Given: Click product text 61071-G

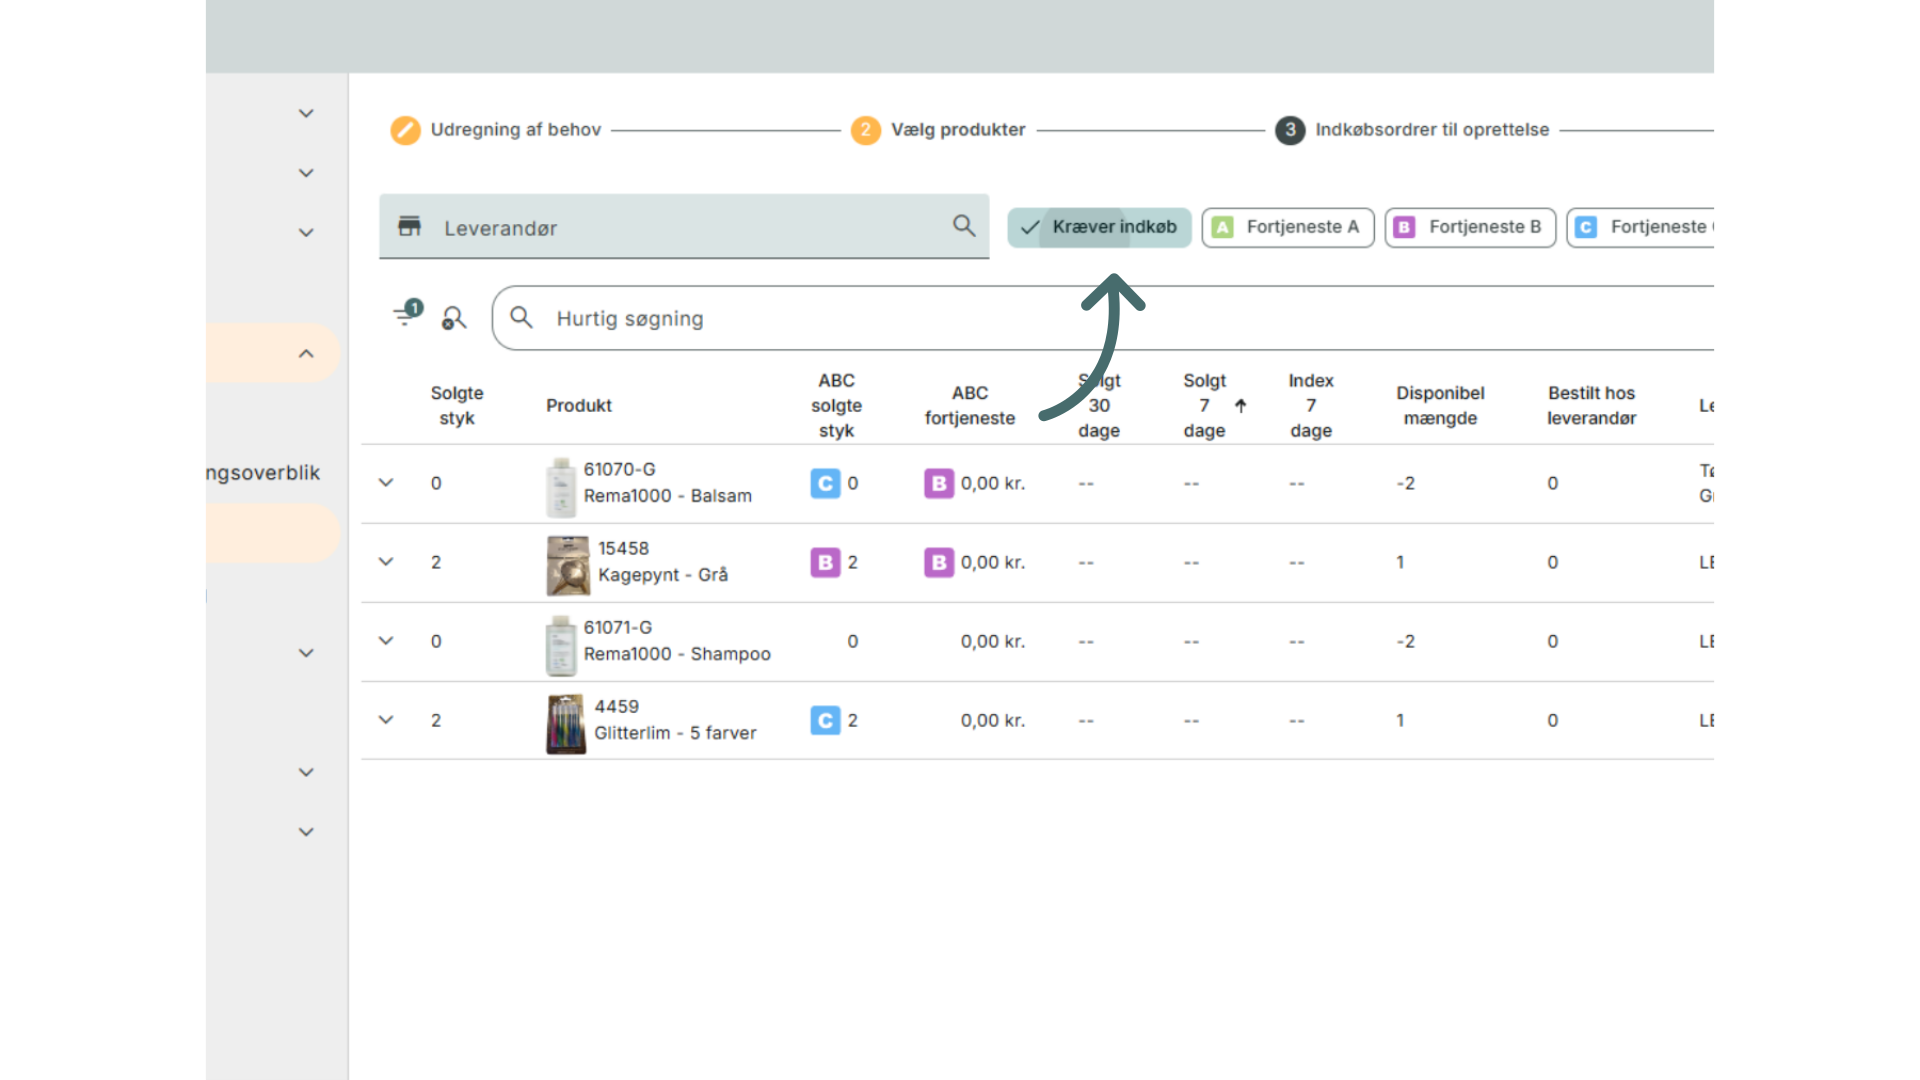Looking at the screenshot, I should pos(618,627).
